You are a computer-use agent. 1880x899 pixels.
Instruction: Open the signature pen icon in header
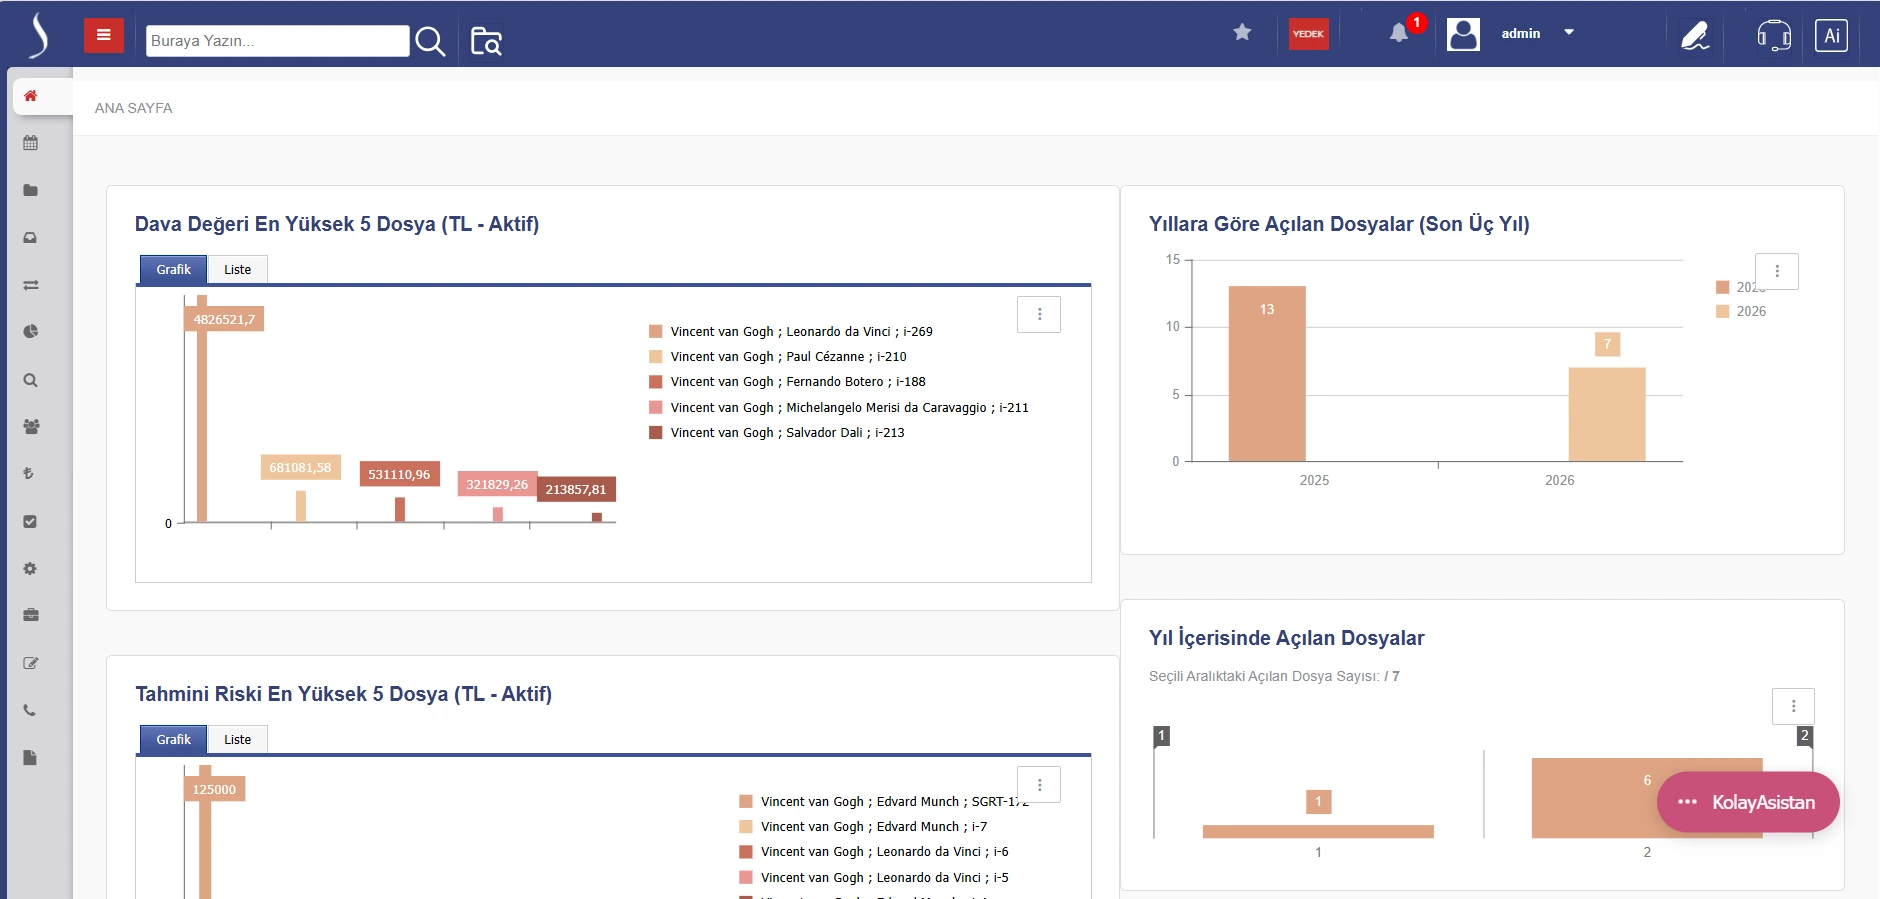pyautogui.click(x=1694, y=36)
